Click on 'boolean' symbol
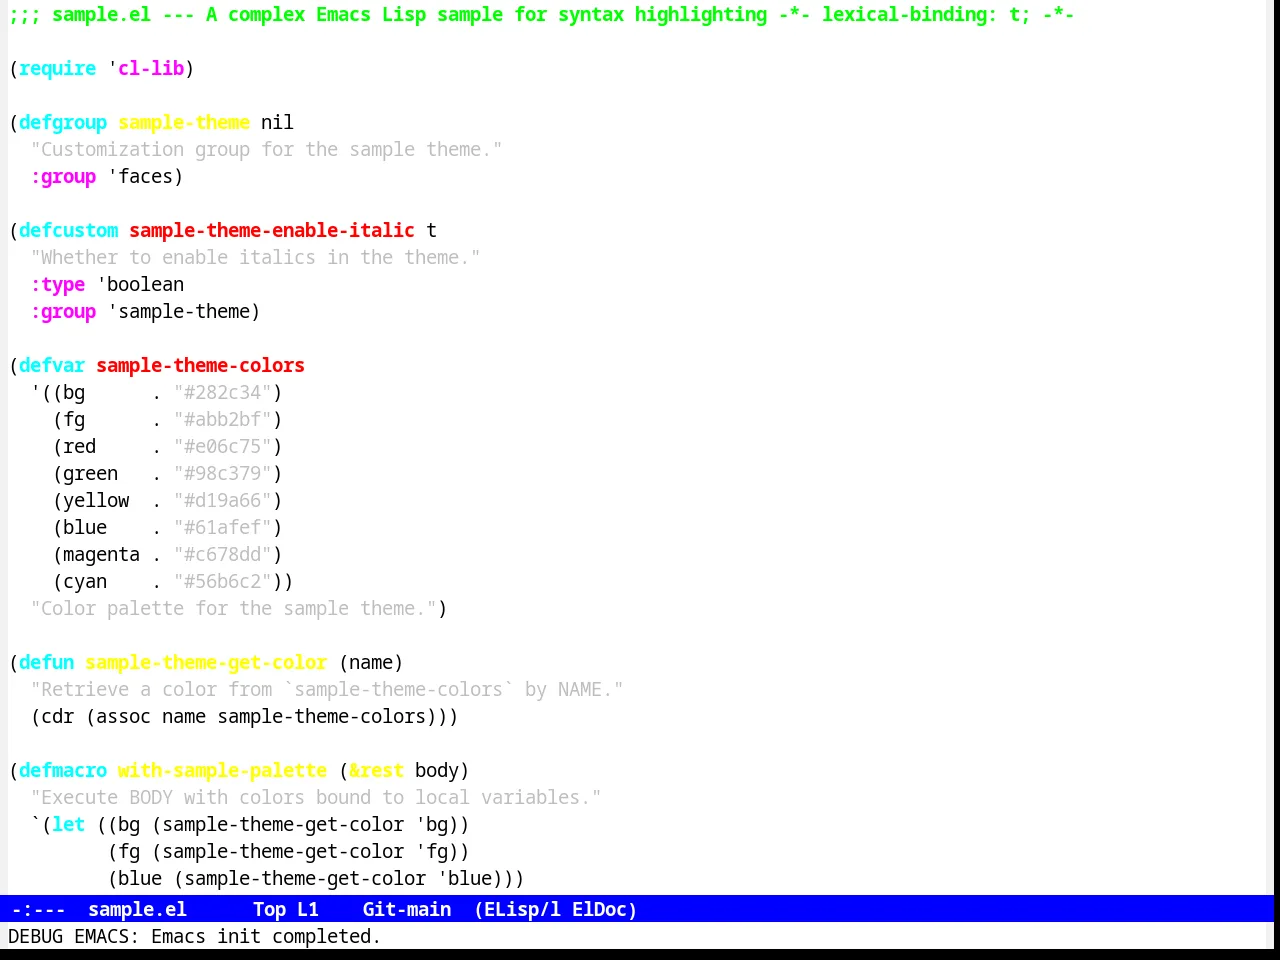This screenshot has width=1280, height=960. point(145,284)
